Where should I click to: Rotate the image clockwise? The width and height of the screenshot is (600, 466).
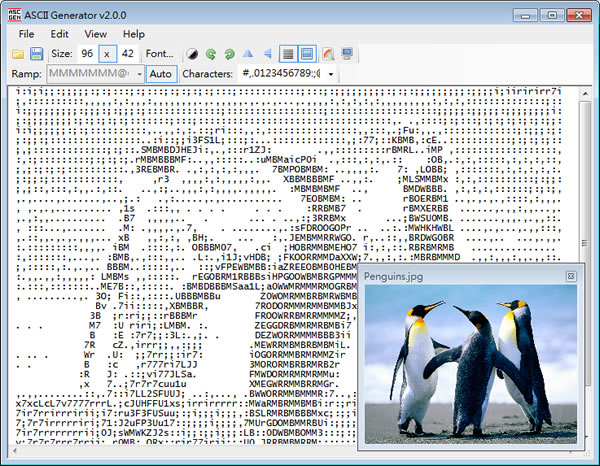(229, 53)
